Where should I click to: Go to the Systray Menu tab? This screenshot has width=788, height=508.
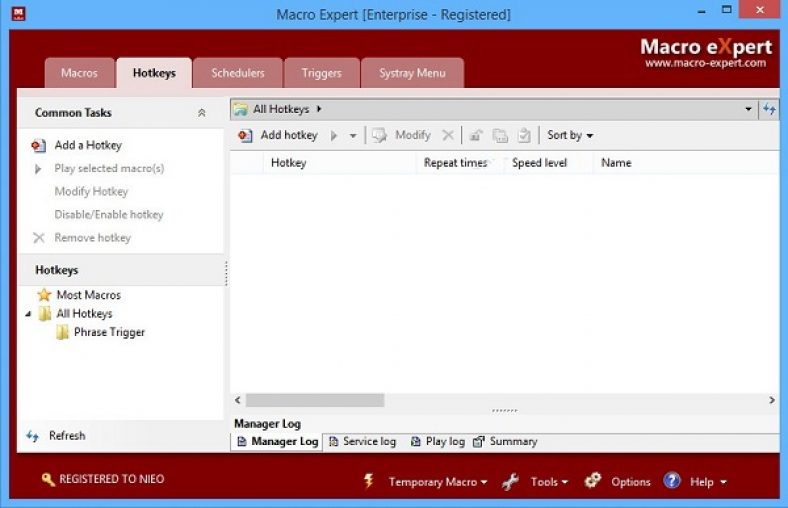pyautogui.click(x=412, y=73)
